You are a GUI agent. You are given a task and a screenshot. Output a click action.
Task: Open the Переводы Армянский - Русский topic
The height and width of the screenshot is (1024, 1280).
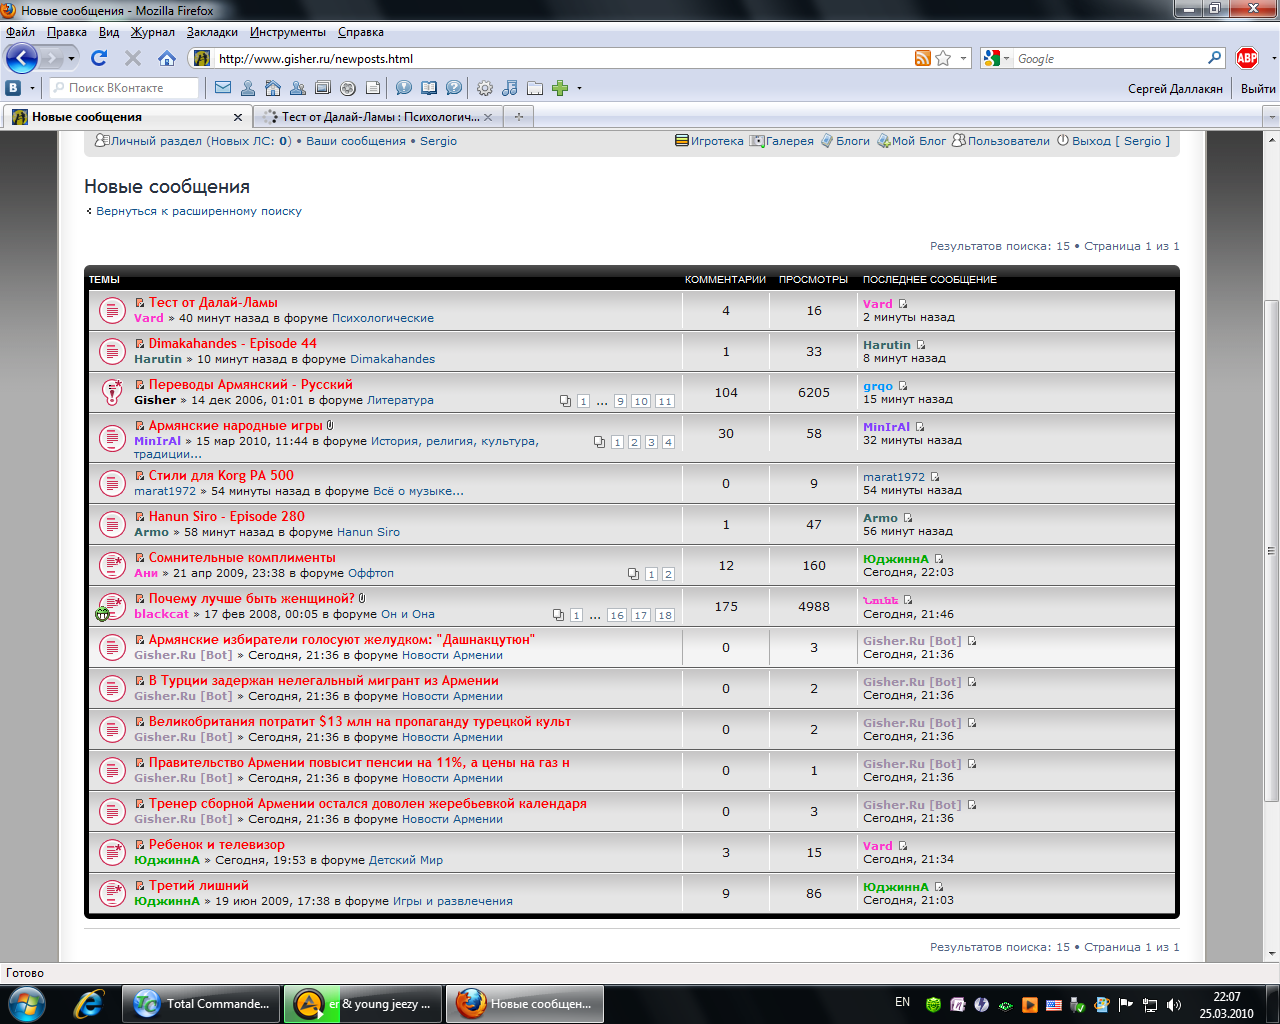pos(250,384)
